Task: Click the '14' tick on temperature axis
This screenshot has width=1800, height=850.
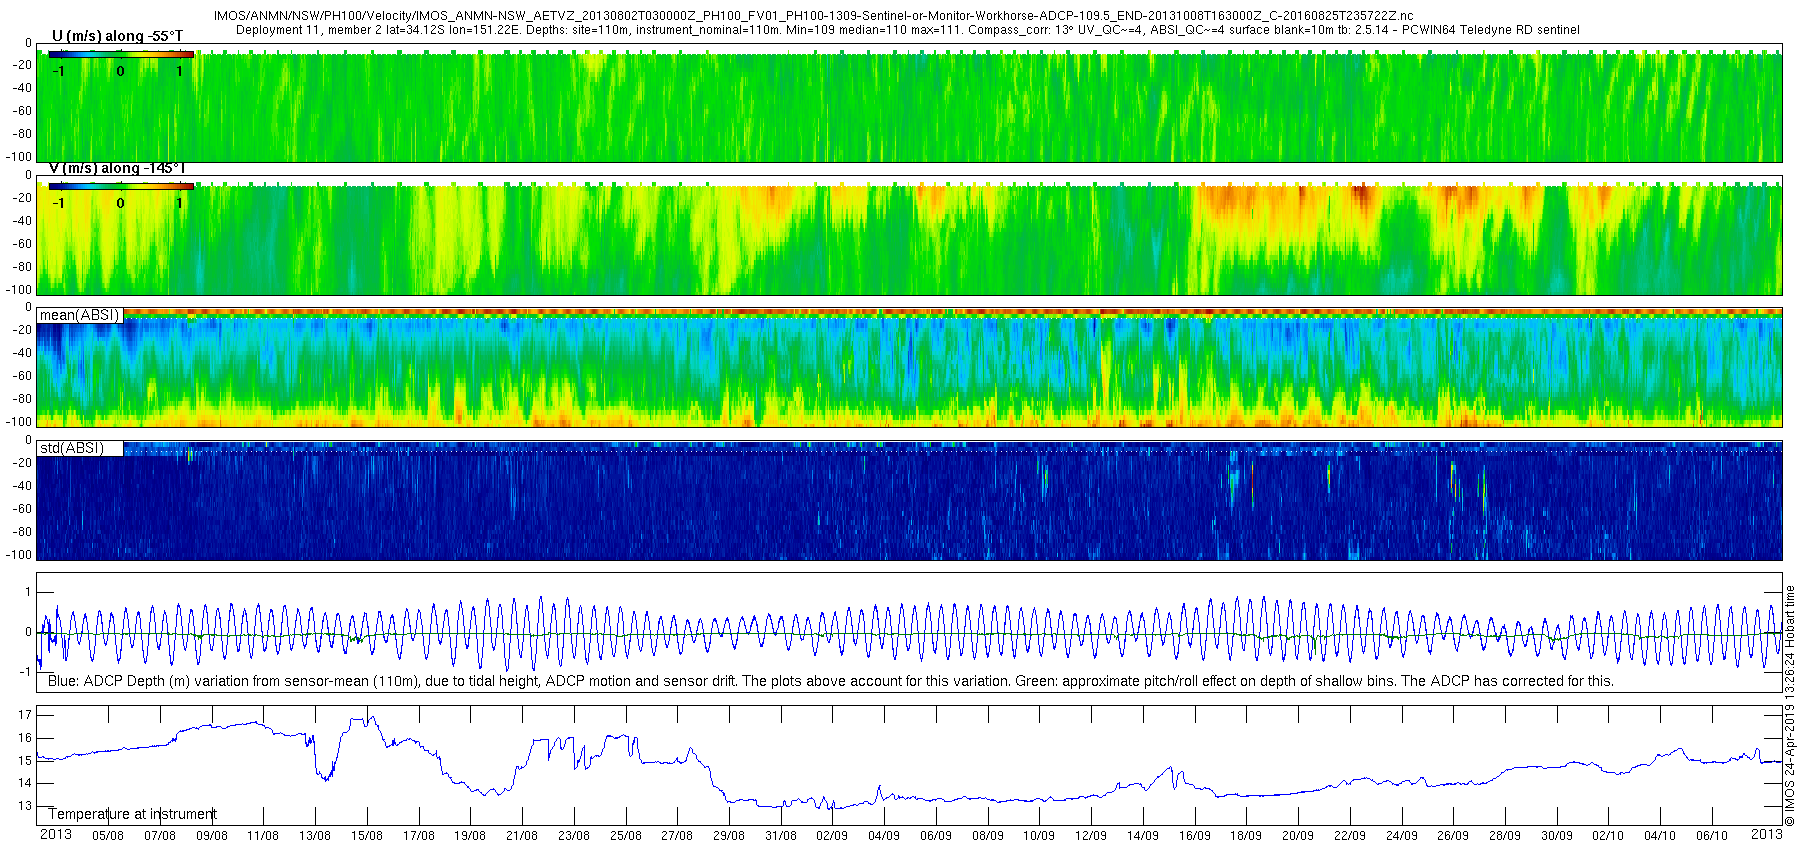Action: pos(25,783)
